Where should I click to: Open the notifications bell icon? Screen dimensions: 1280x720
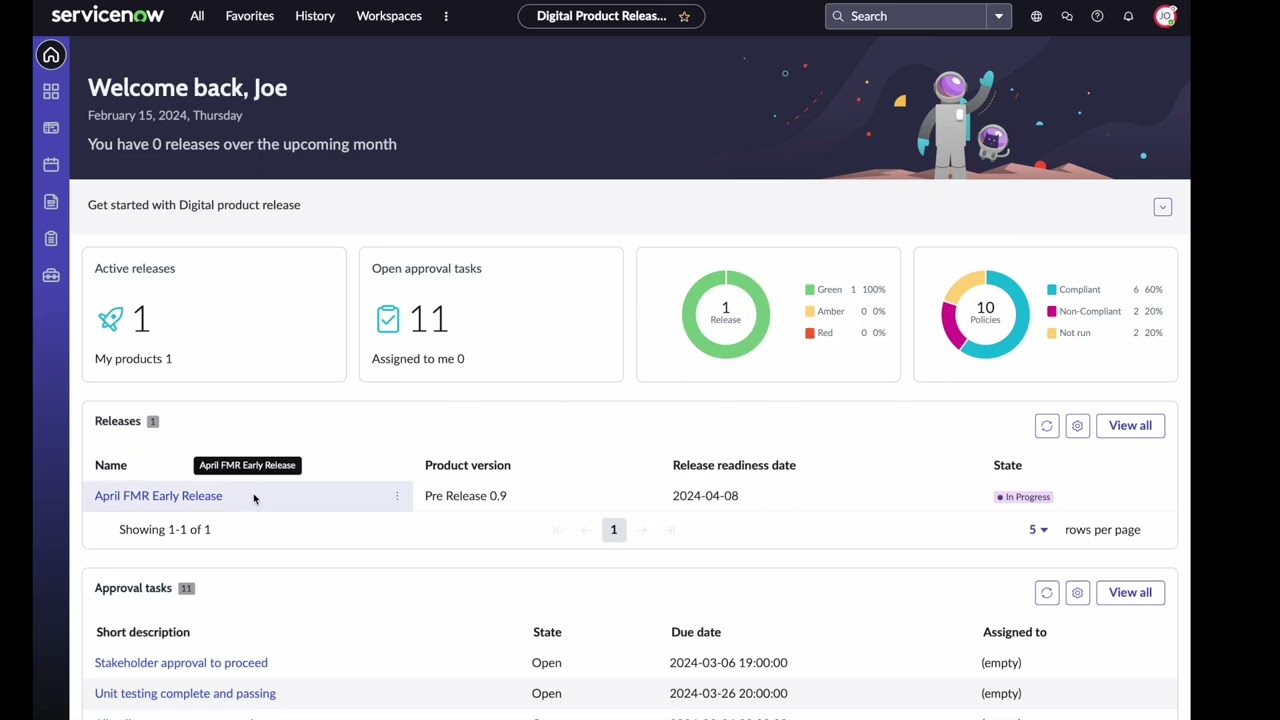[x=1128, y=16]
